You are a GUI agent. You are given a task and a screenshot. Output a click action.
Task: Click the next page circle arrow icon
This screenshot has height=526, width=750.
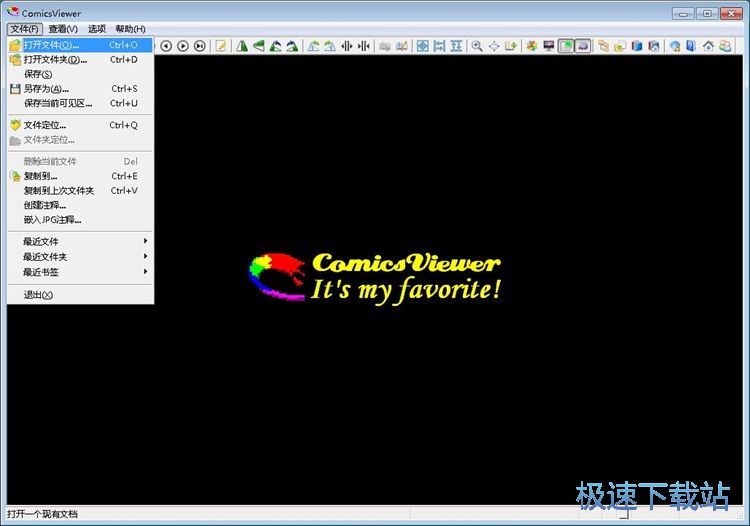(x=183, y=46)
